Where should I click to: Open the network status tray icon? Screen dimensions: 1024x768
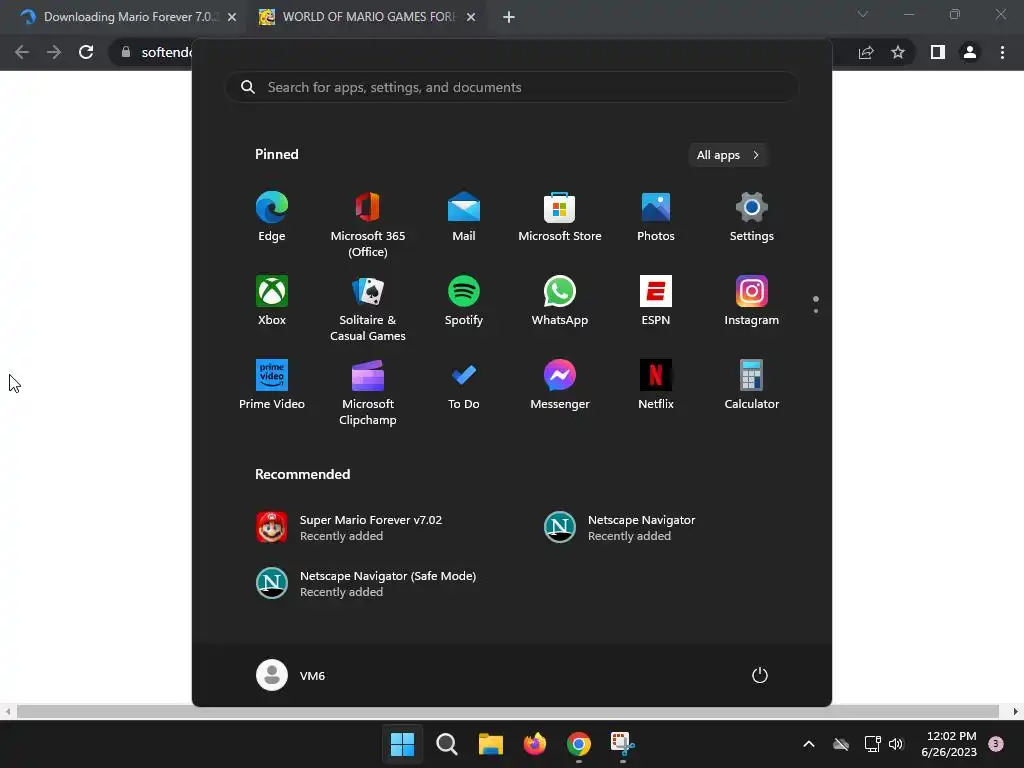click(872, 744)
